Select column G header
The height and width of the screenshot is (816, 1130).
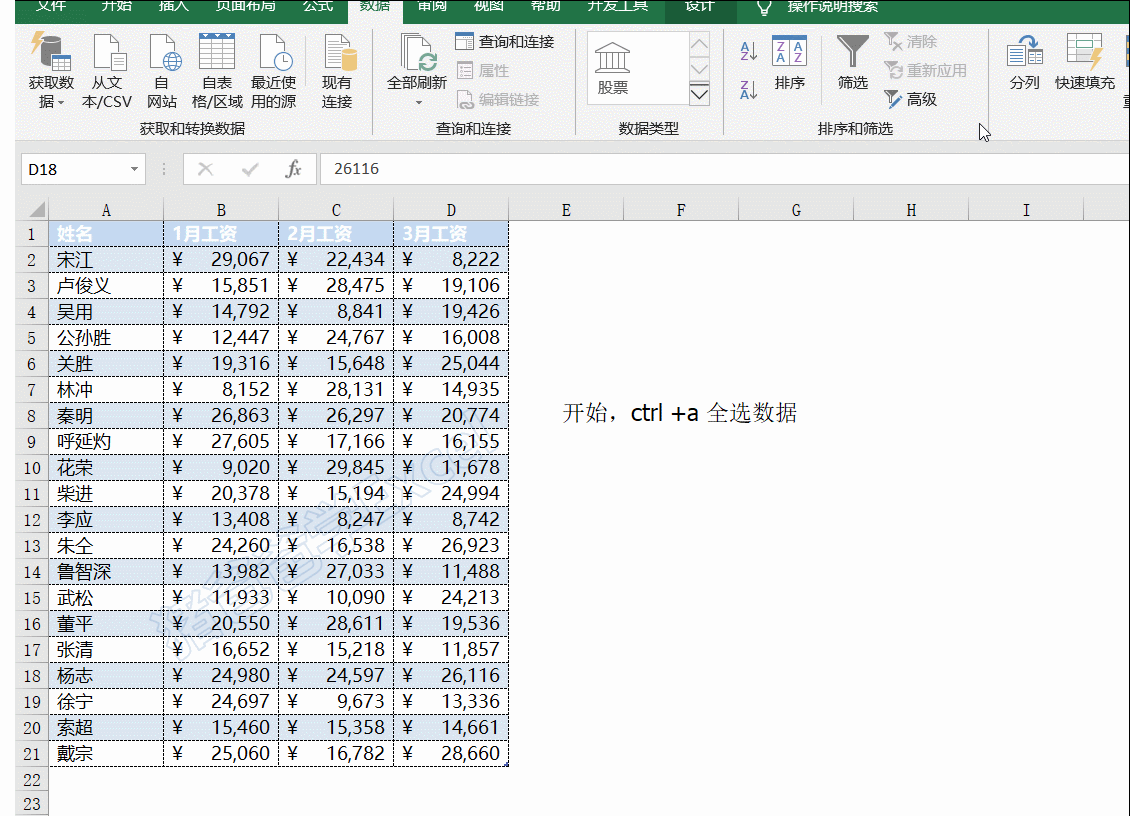click(796, 210)
